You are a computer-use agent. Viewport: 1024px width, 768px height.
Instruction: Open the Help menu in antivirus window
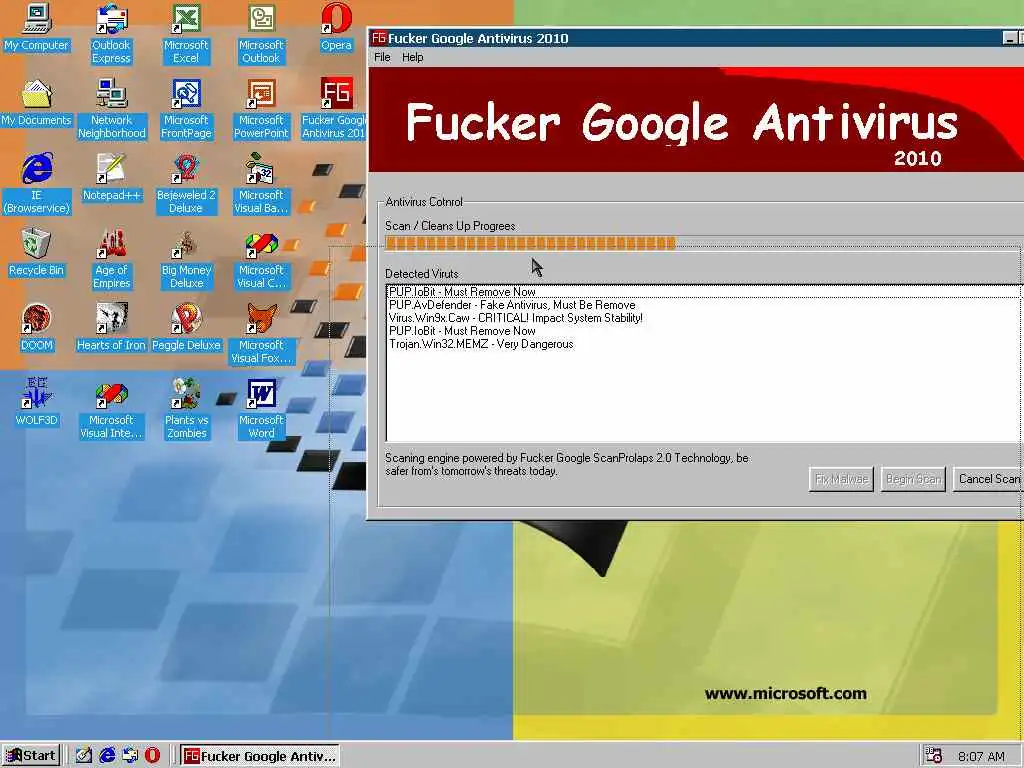(x=412, y=57)
